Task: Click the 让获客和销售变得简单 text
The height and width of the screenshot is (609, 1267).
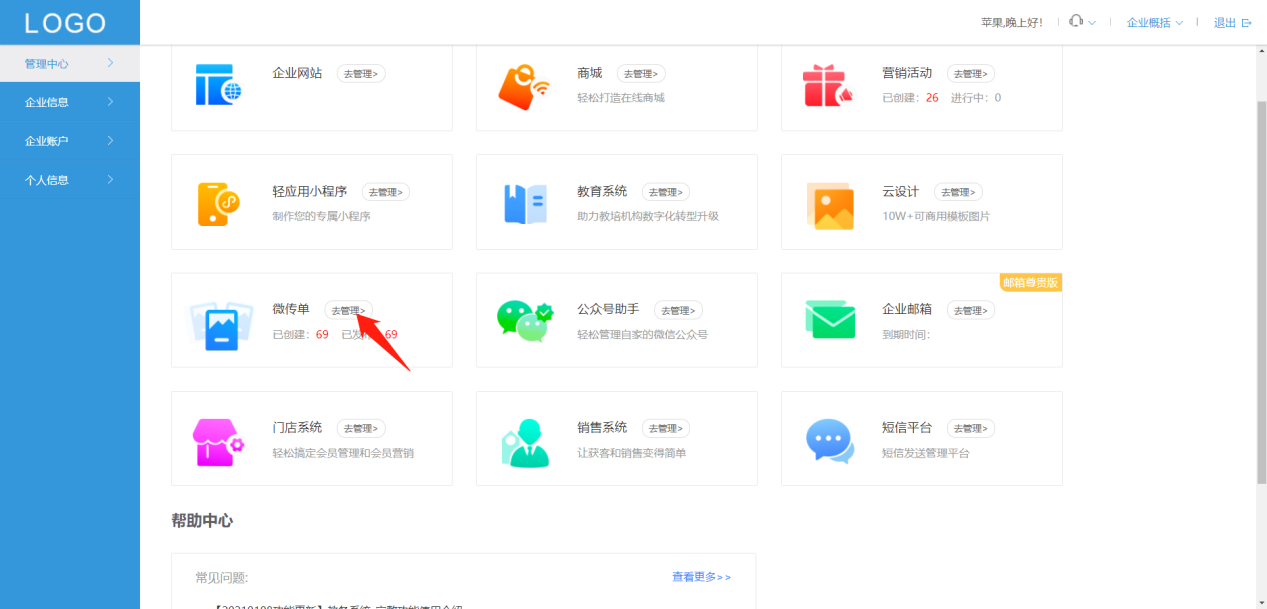Action: pyautogui.click(x=632, y=453)
